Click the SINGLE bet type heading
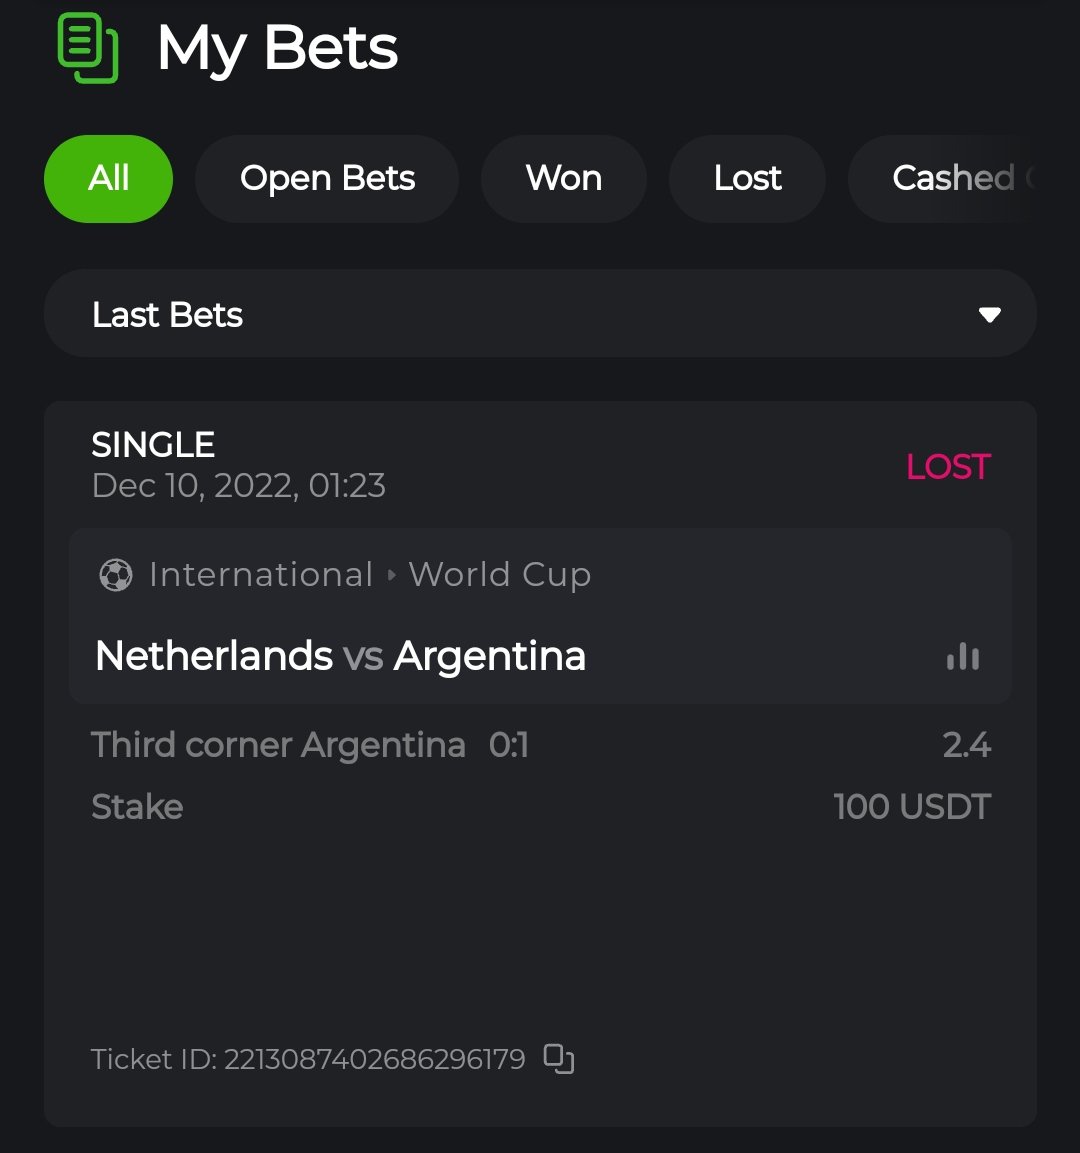This screenshot has width=1080, height=1153. coord(153,445)
